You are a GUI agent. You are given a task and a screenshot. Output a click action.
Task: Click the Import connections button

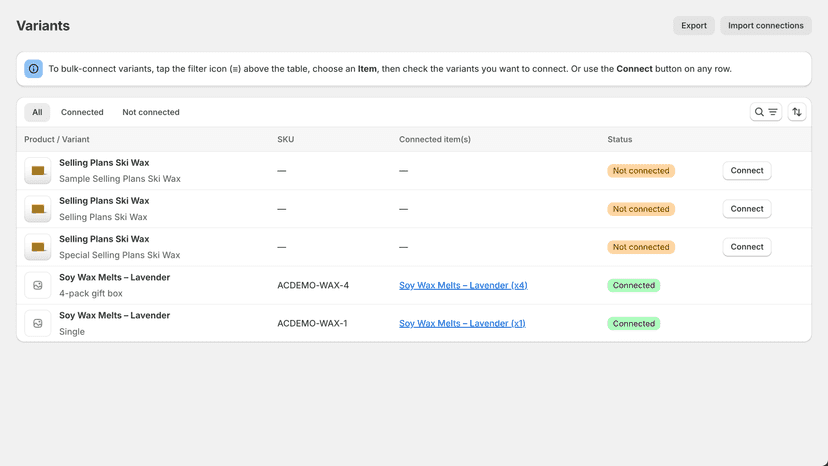(x=766, y=25)
